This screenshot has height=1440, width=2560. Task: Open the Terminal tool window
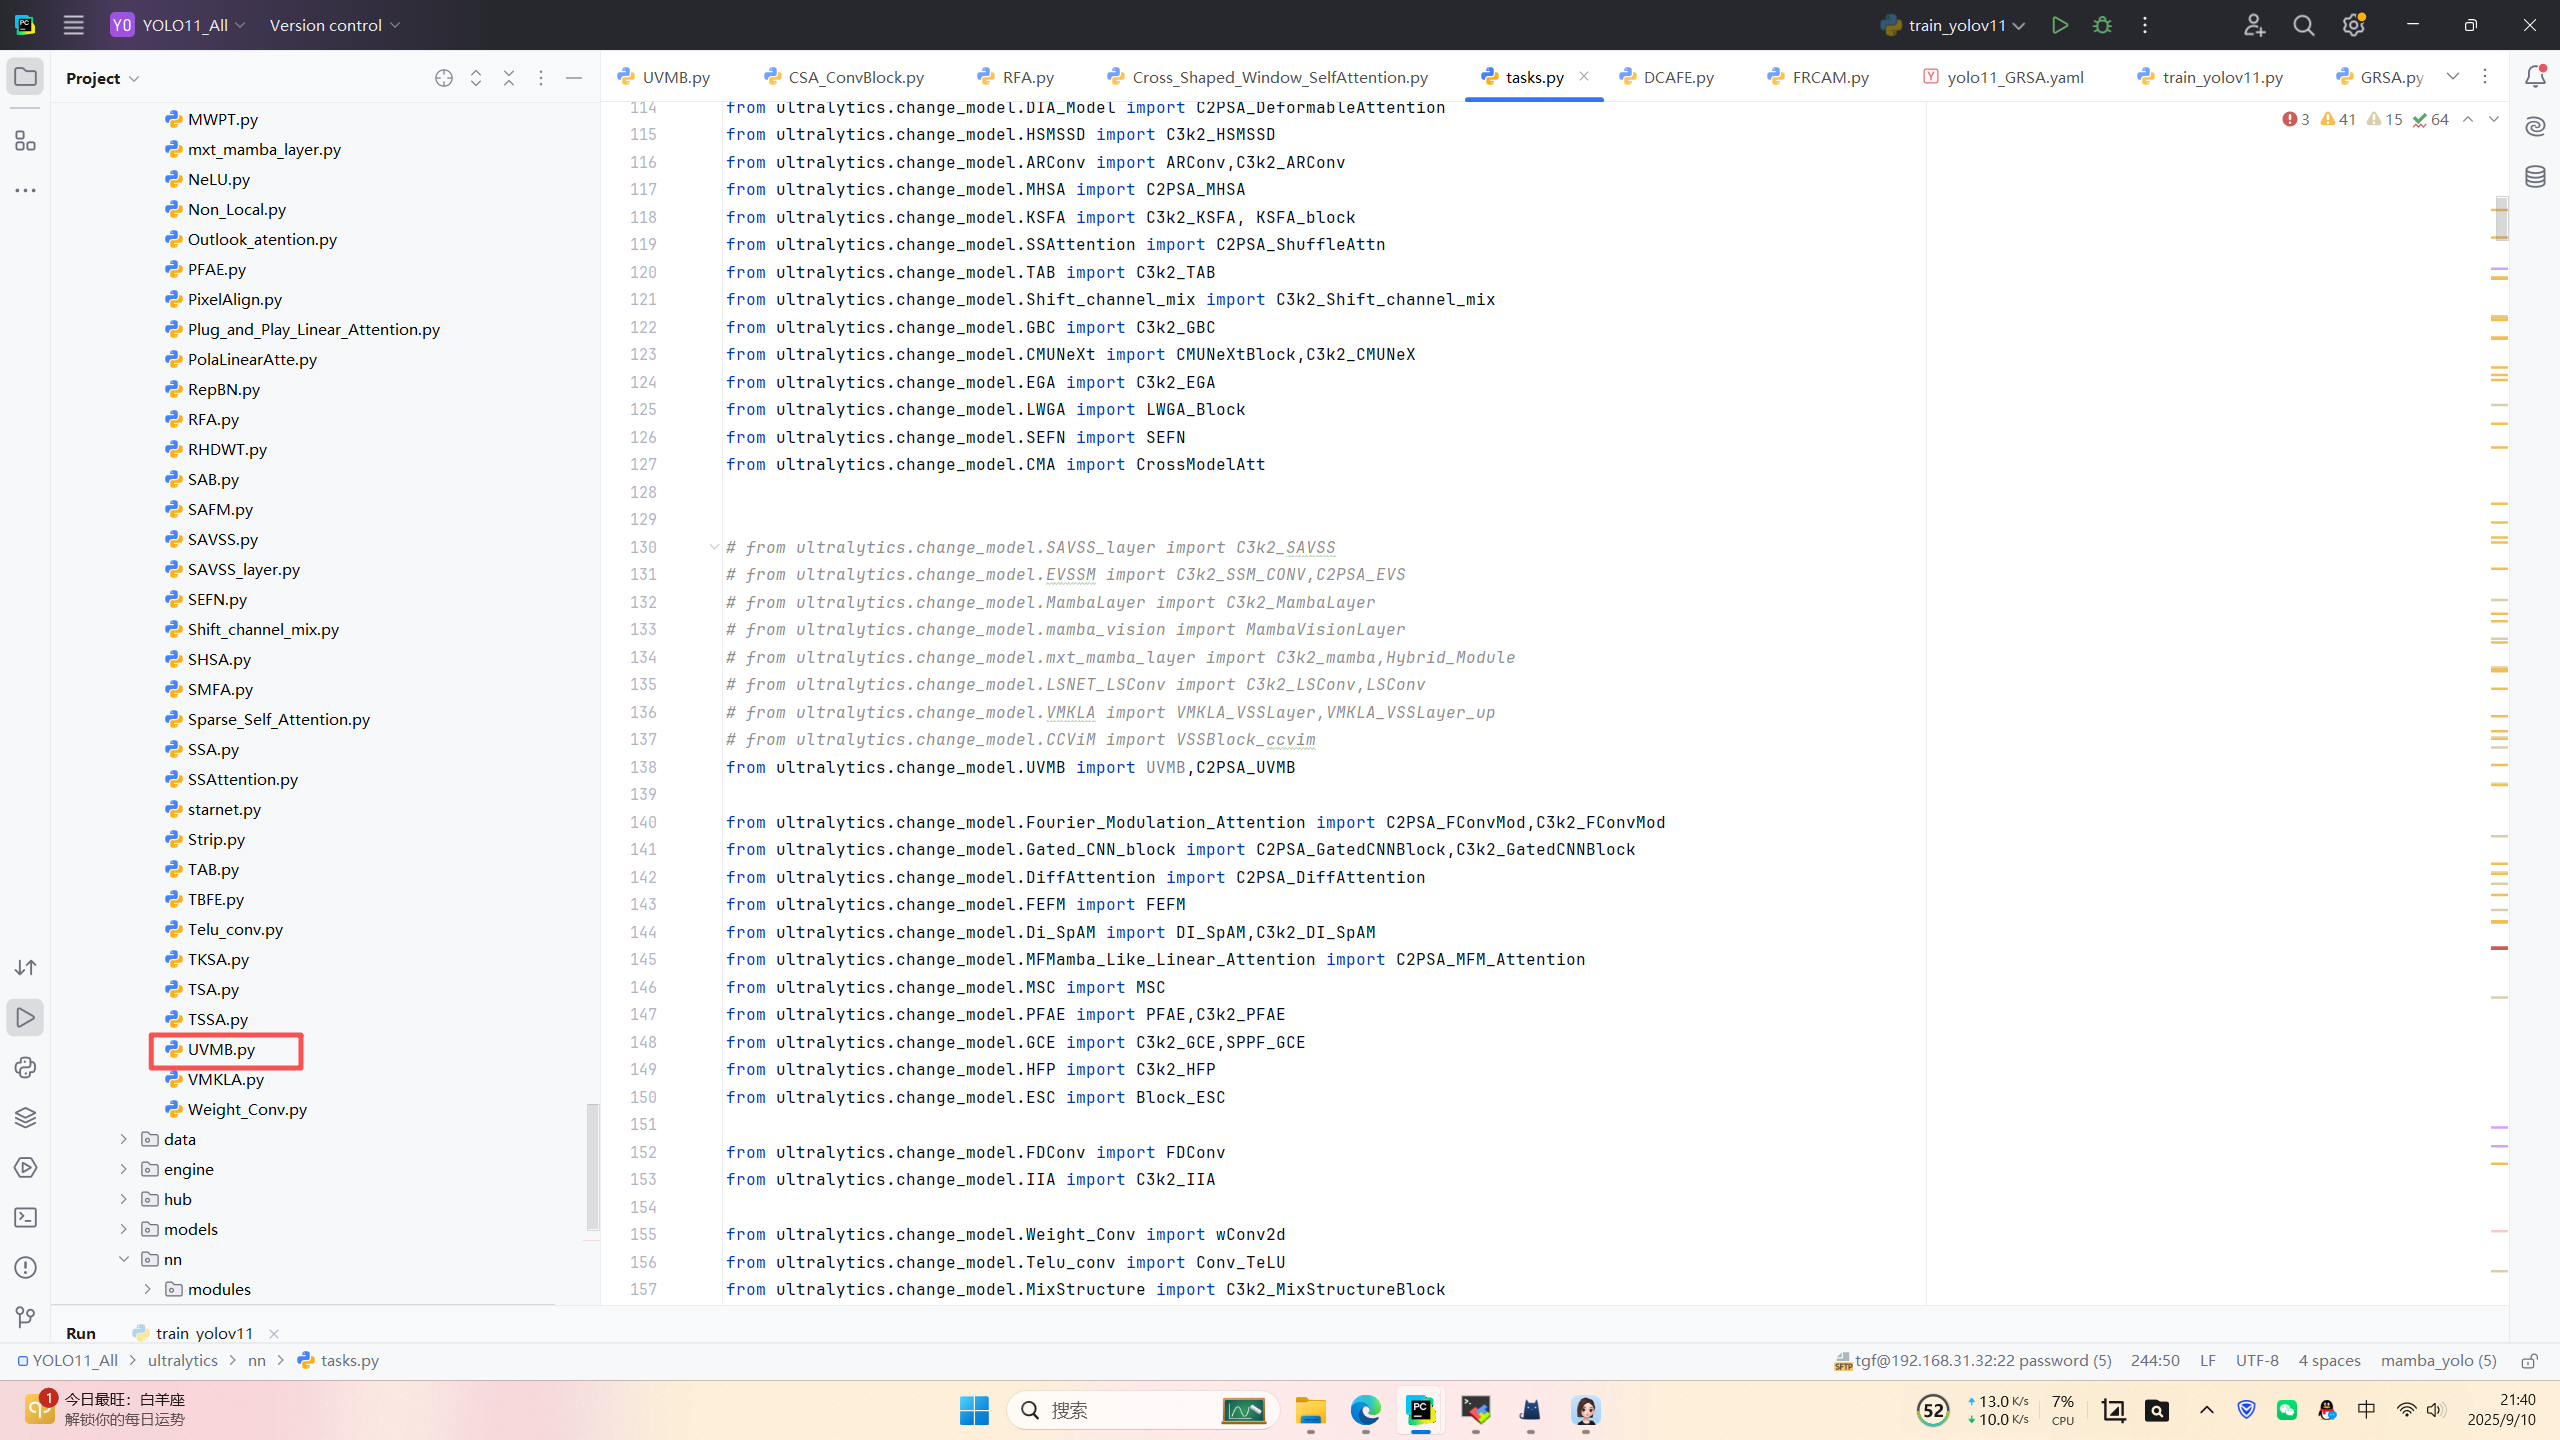tap(25, 1218)
